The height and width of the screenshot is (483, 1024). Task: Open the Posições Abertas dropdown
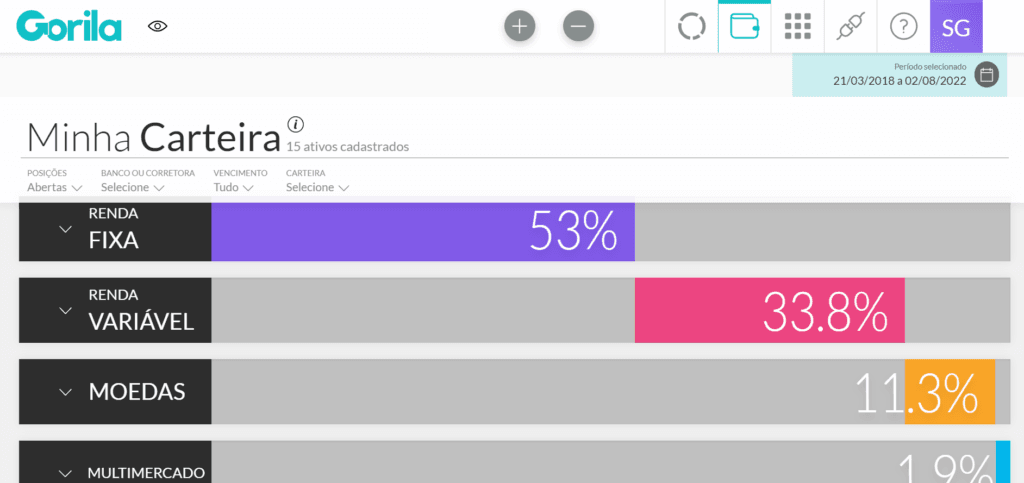coord(54,181)
